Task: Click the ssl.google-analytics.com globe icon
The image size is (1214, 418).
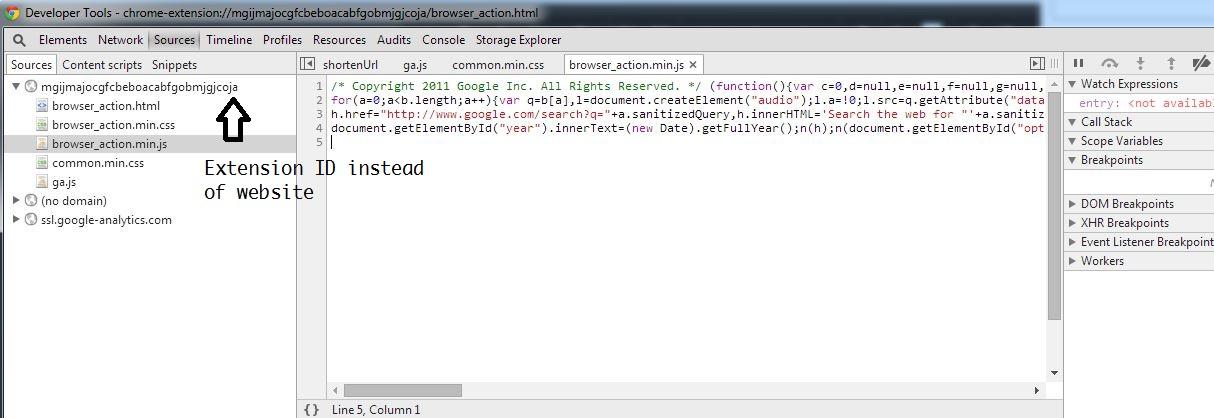Action: tap(31, 220)
